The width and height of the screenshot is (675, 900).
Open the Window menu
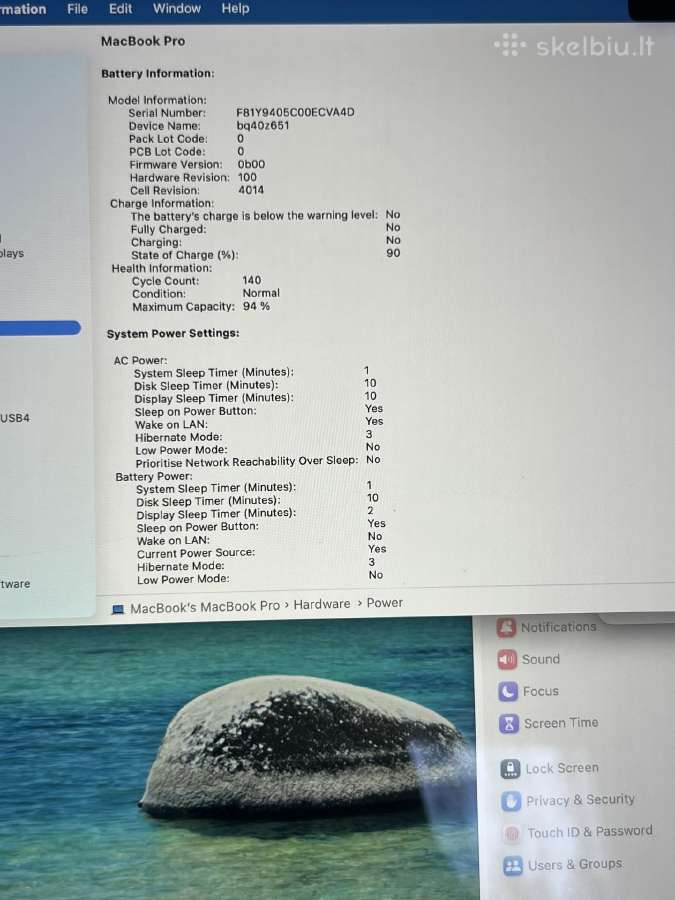pyautogui.click(x=177, y=9)
